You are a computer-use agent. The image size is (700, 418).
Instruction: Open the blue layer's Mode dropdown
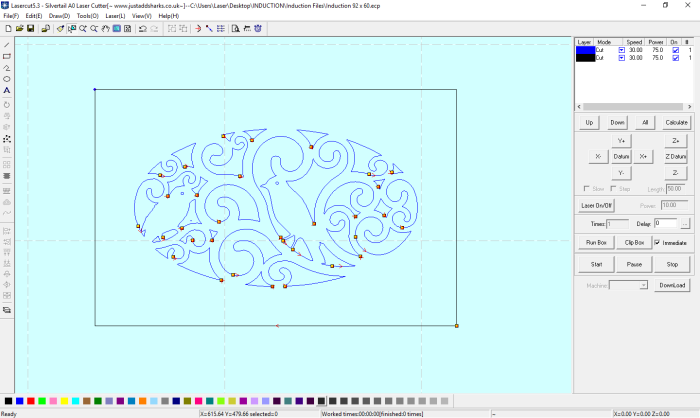point(621,50)
